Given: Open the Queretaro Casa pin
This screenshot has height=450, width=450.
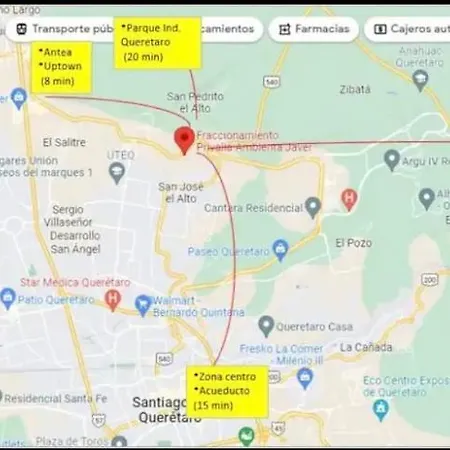Looking at the screenshot, I should (266, 326).
